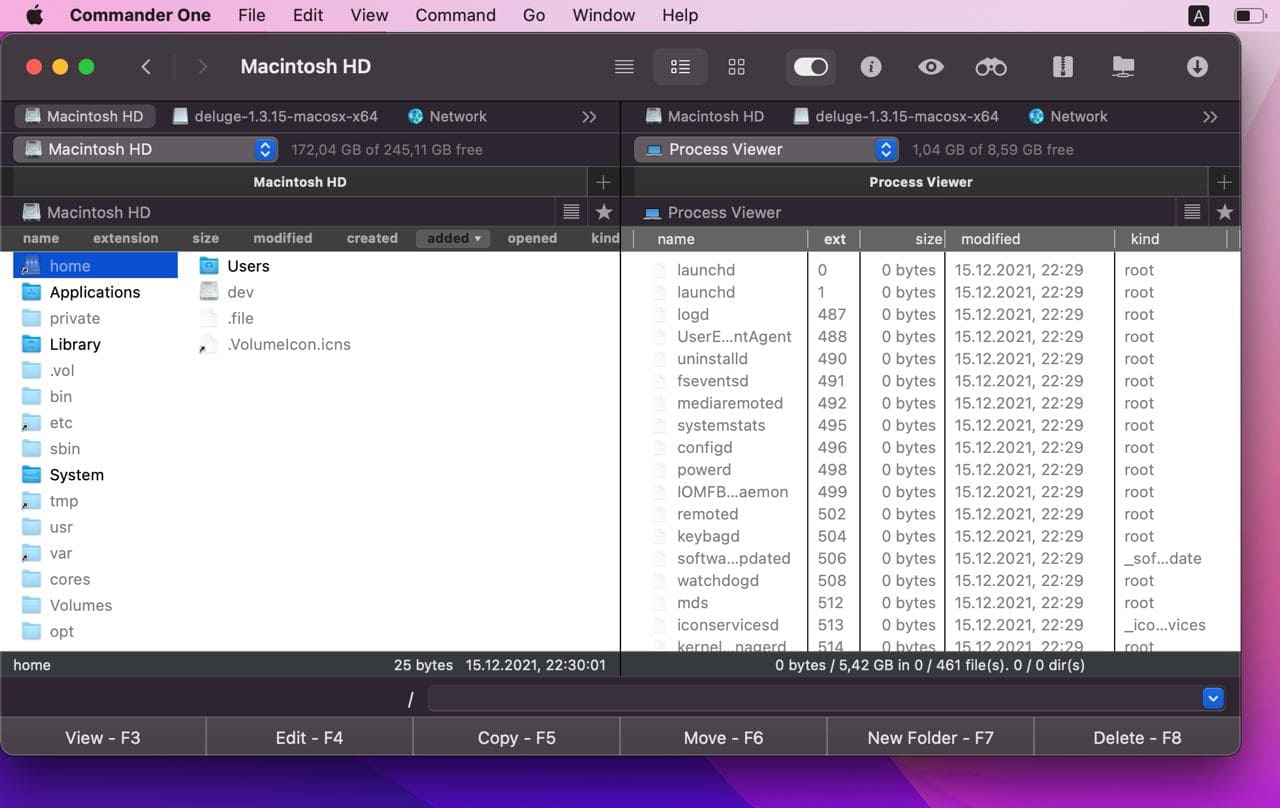Click the View - F3 button
The image size is (1280, 808).
(103, 738)
